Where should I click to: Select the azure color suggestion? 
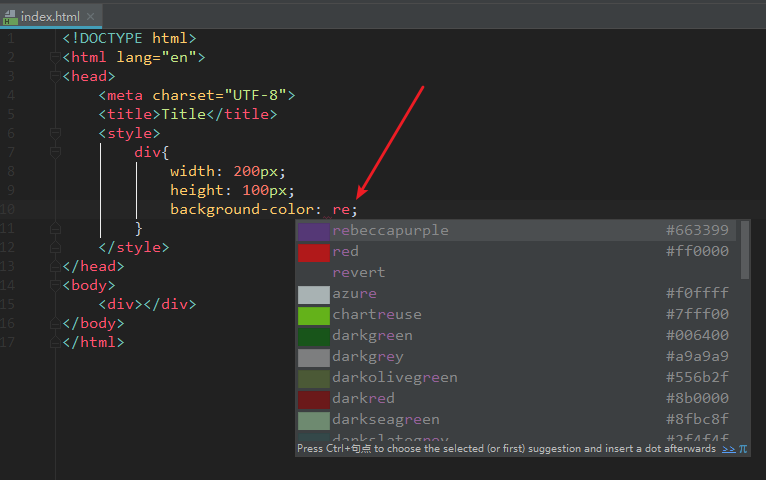pyautogui.click(x=517, y=293)
